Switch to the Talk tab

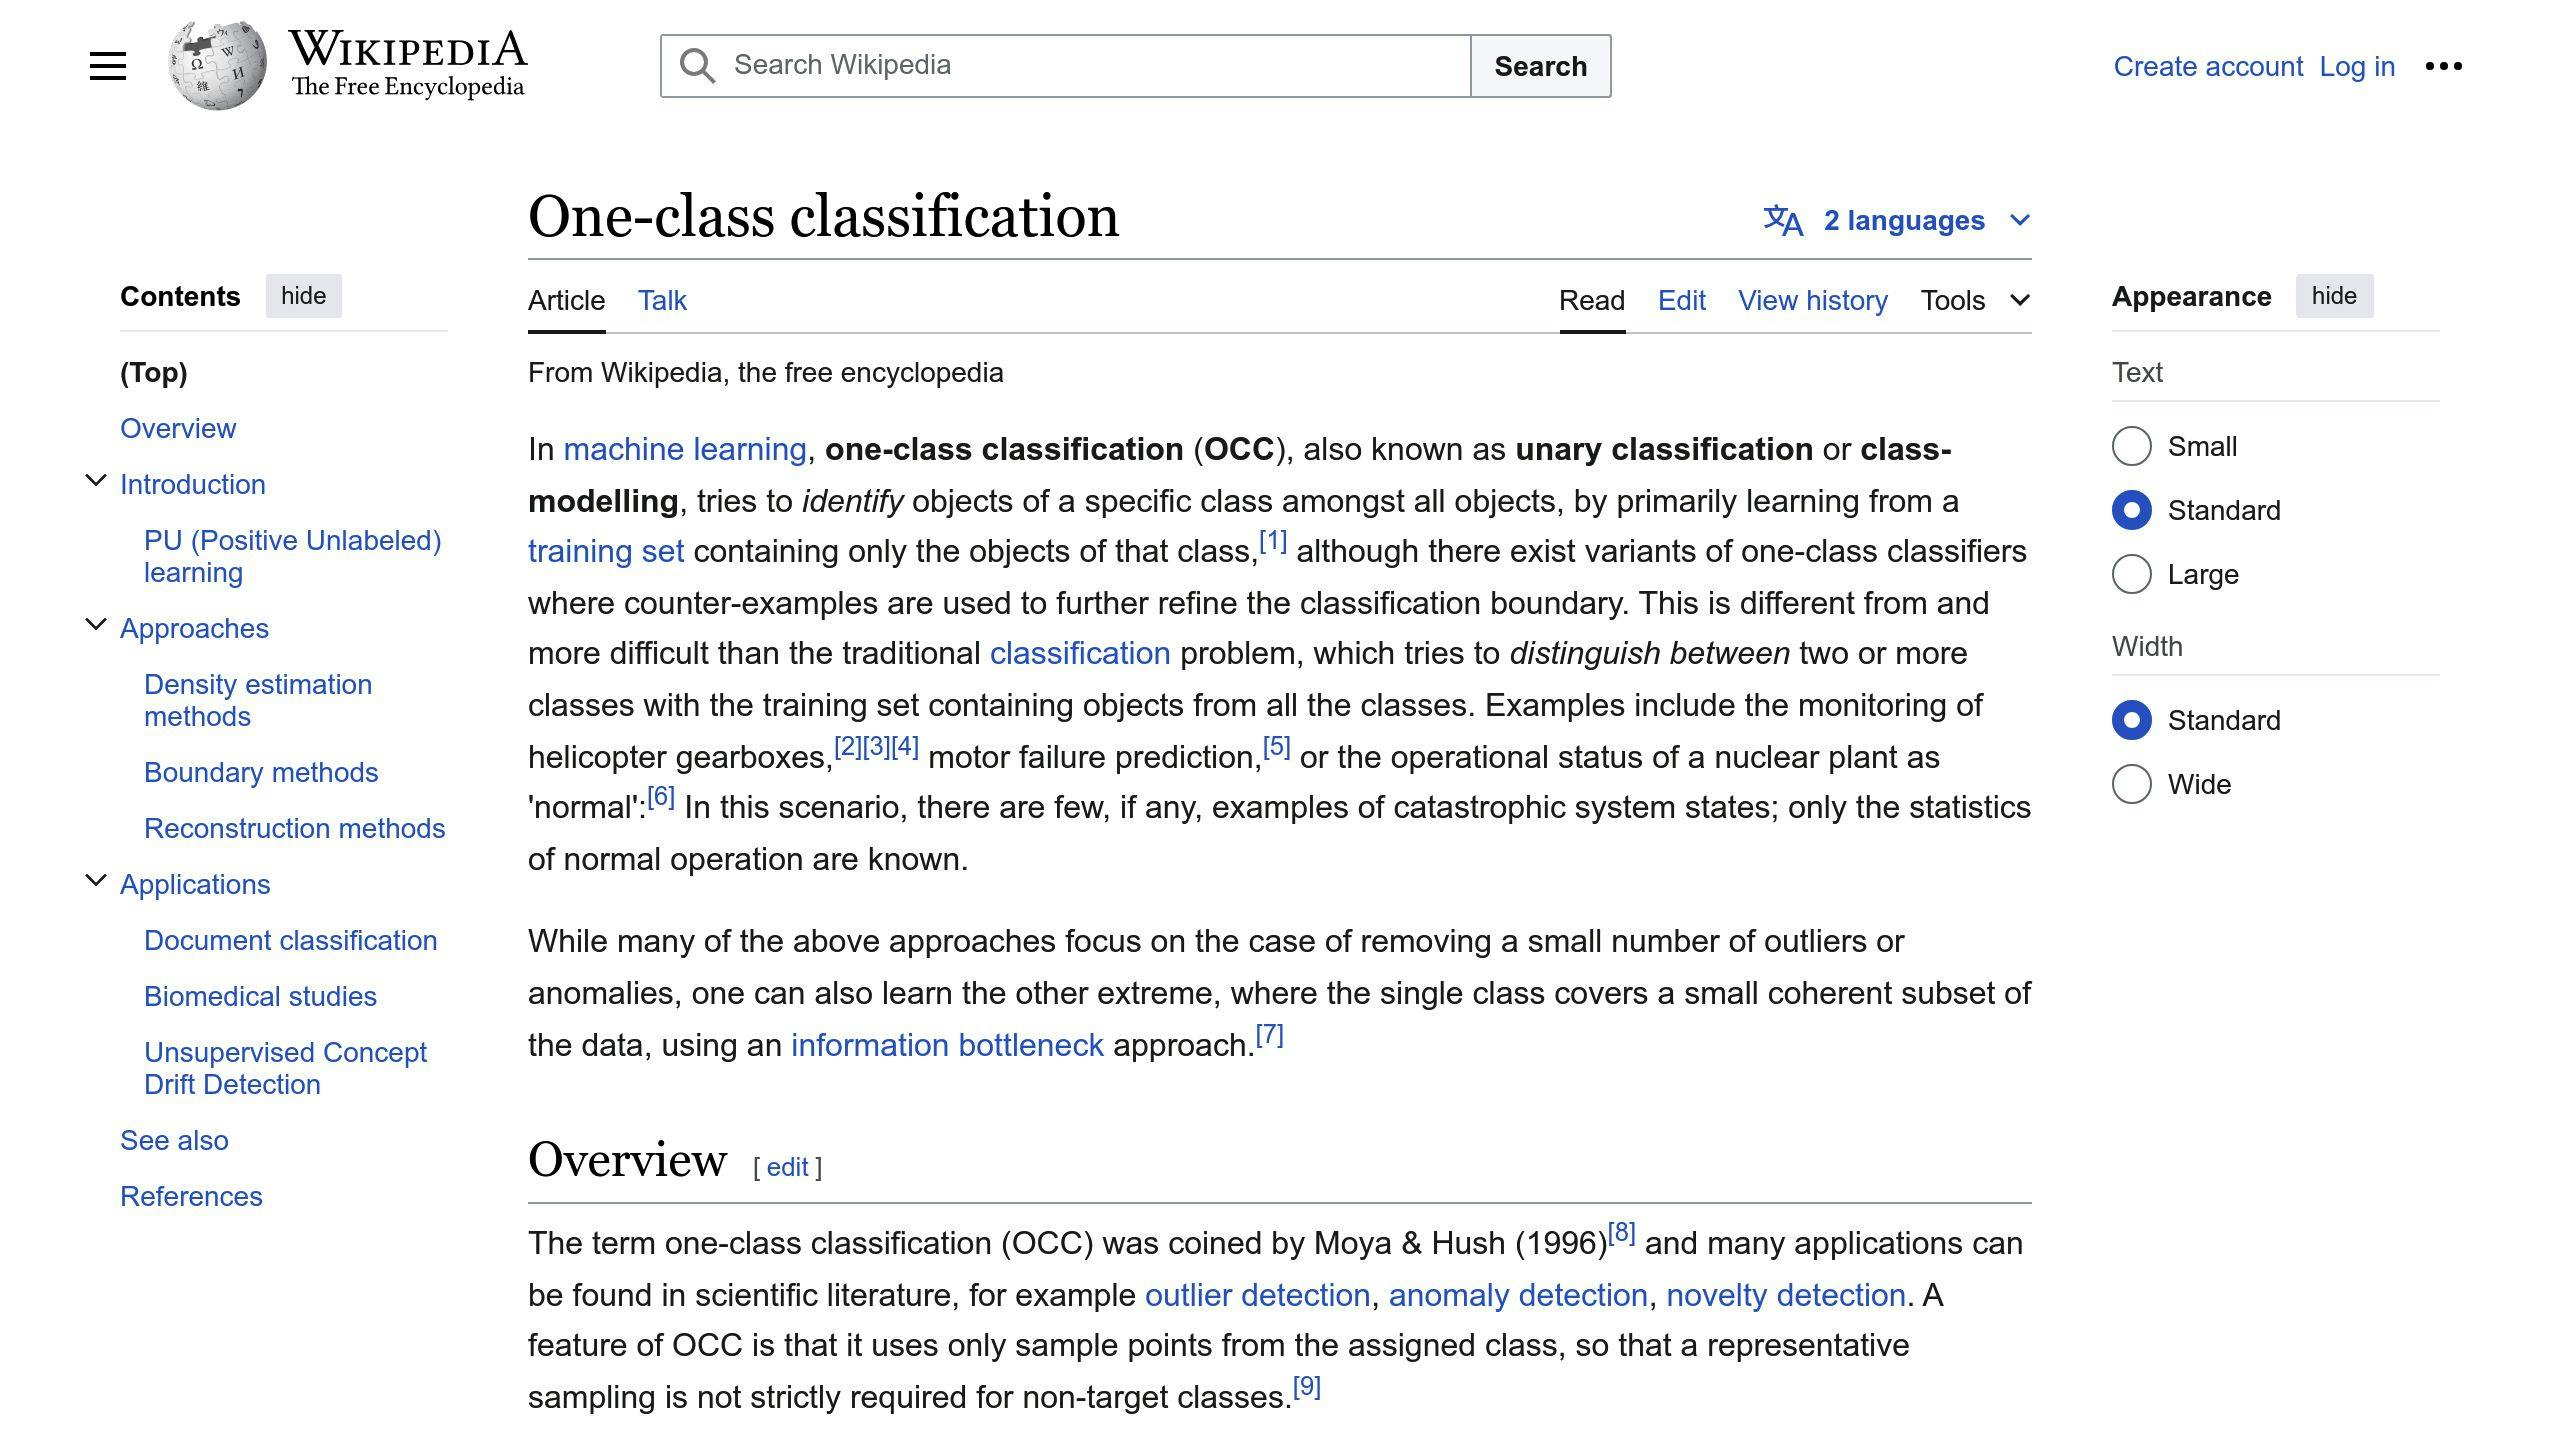coord(663,299)
